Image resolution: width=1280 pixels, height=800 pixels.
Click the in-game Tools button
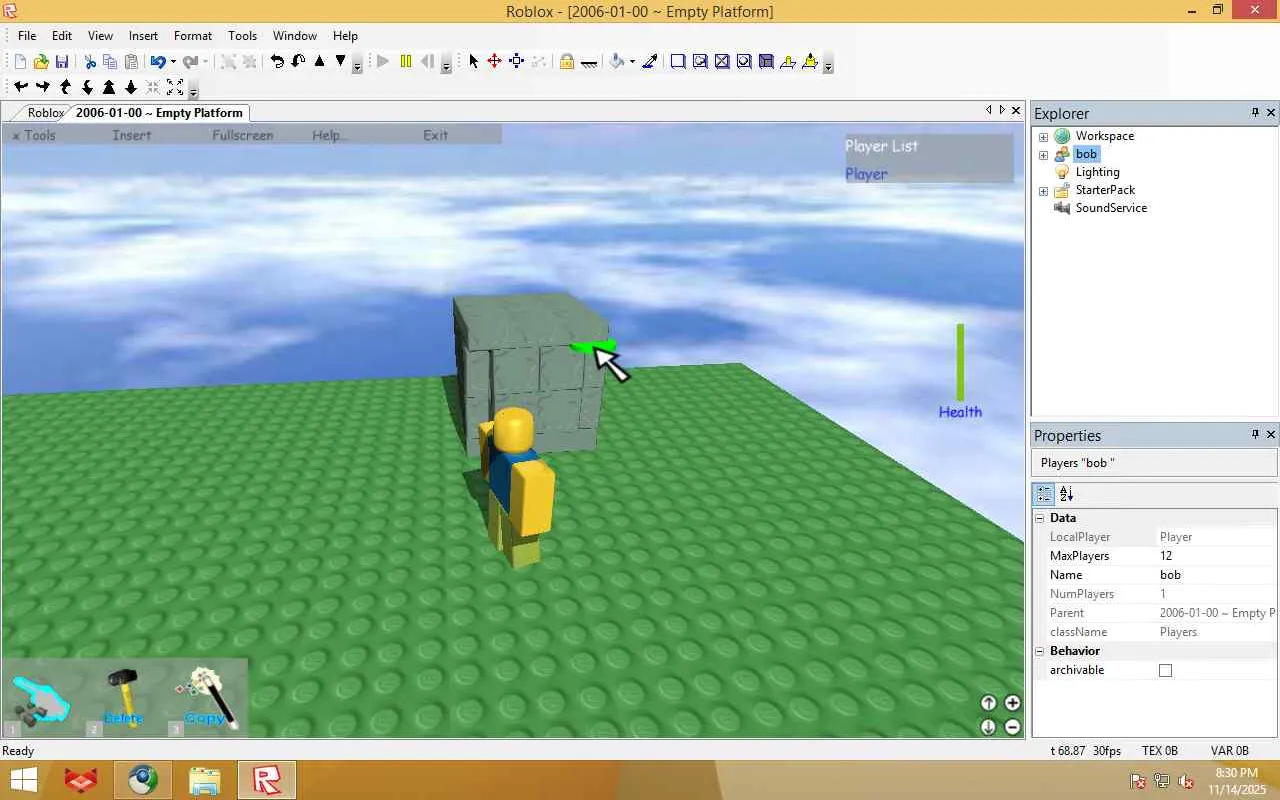[34, 135]
